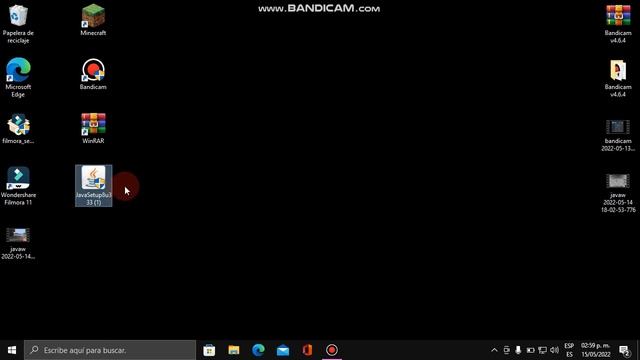Open the clock and calendar flyout
The width and height of the screenshot is (640, 360).
click(596, 350)
